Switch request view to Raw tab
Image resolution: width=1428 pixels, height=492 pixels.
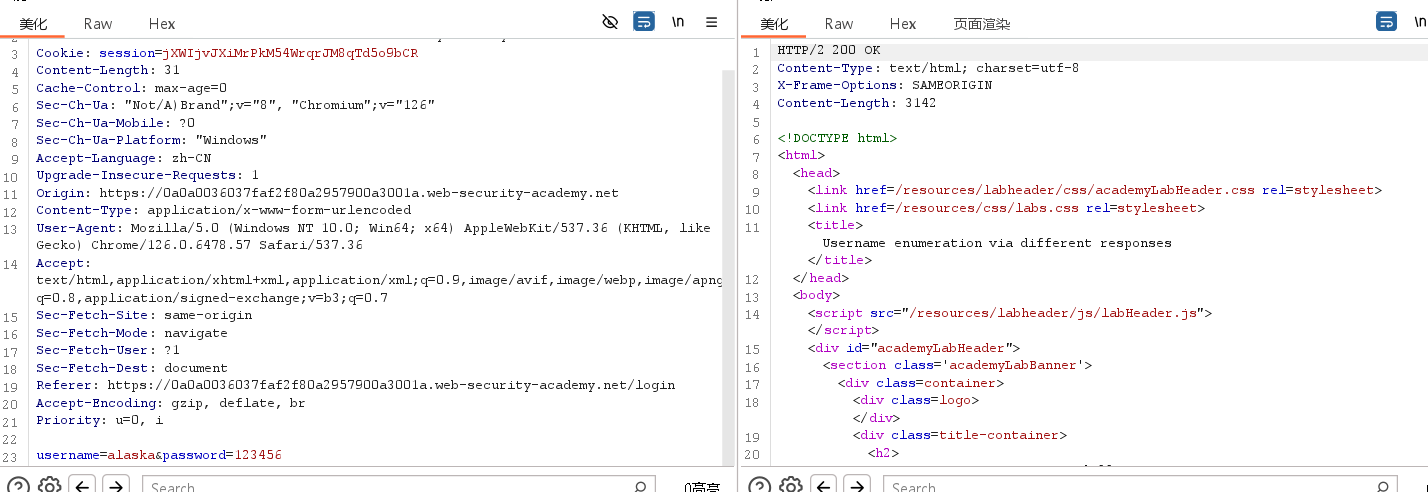tap(98, 23)
